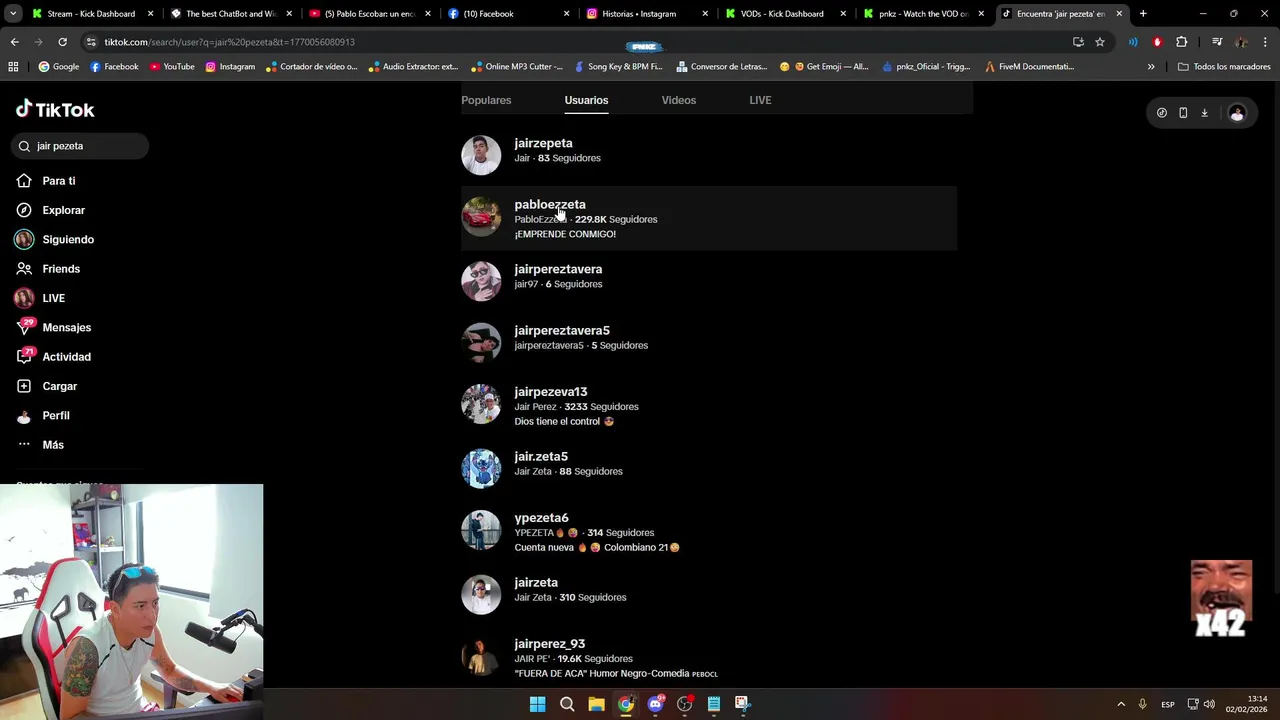
Task: Open jairzepeta profile avatar
Action: point(481,155)
